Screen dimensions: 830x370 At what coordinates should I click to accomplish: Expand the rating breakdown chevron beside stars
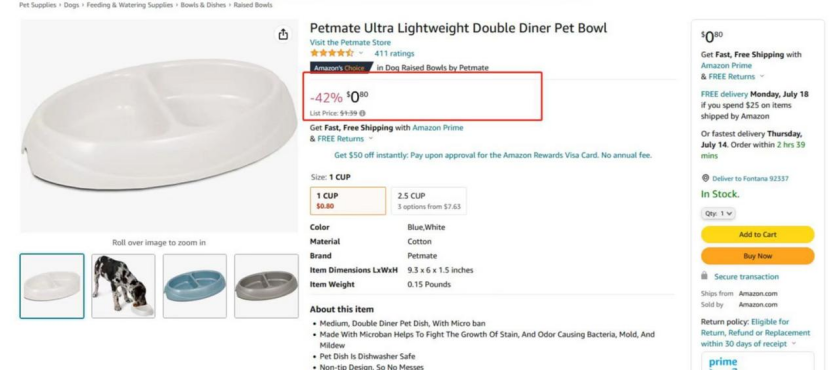coord(361,53)
